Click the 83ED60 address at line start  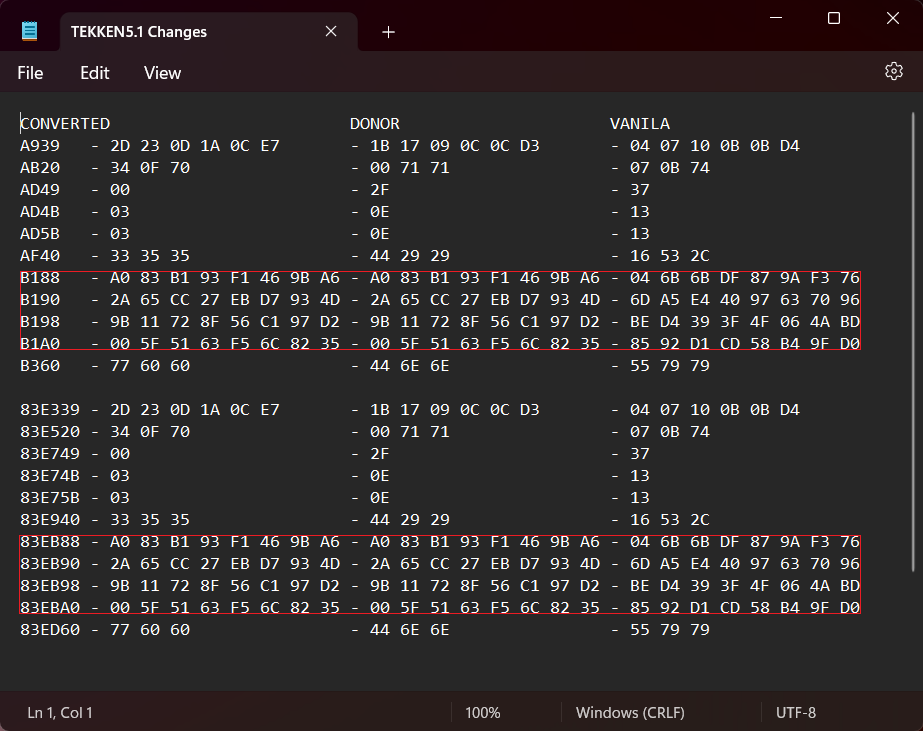click(50, 629)
